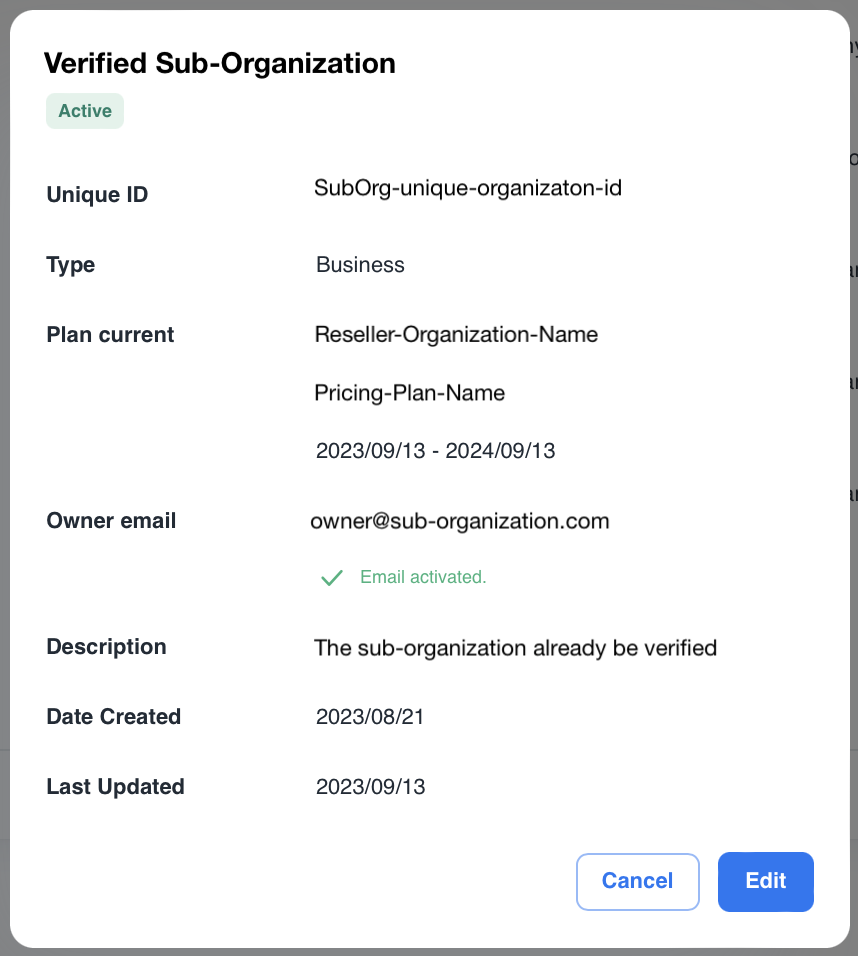Click the green Email activated checkmark icon
Image resolution: width=858 pixels, height=956 pixels.
(331, 578)
